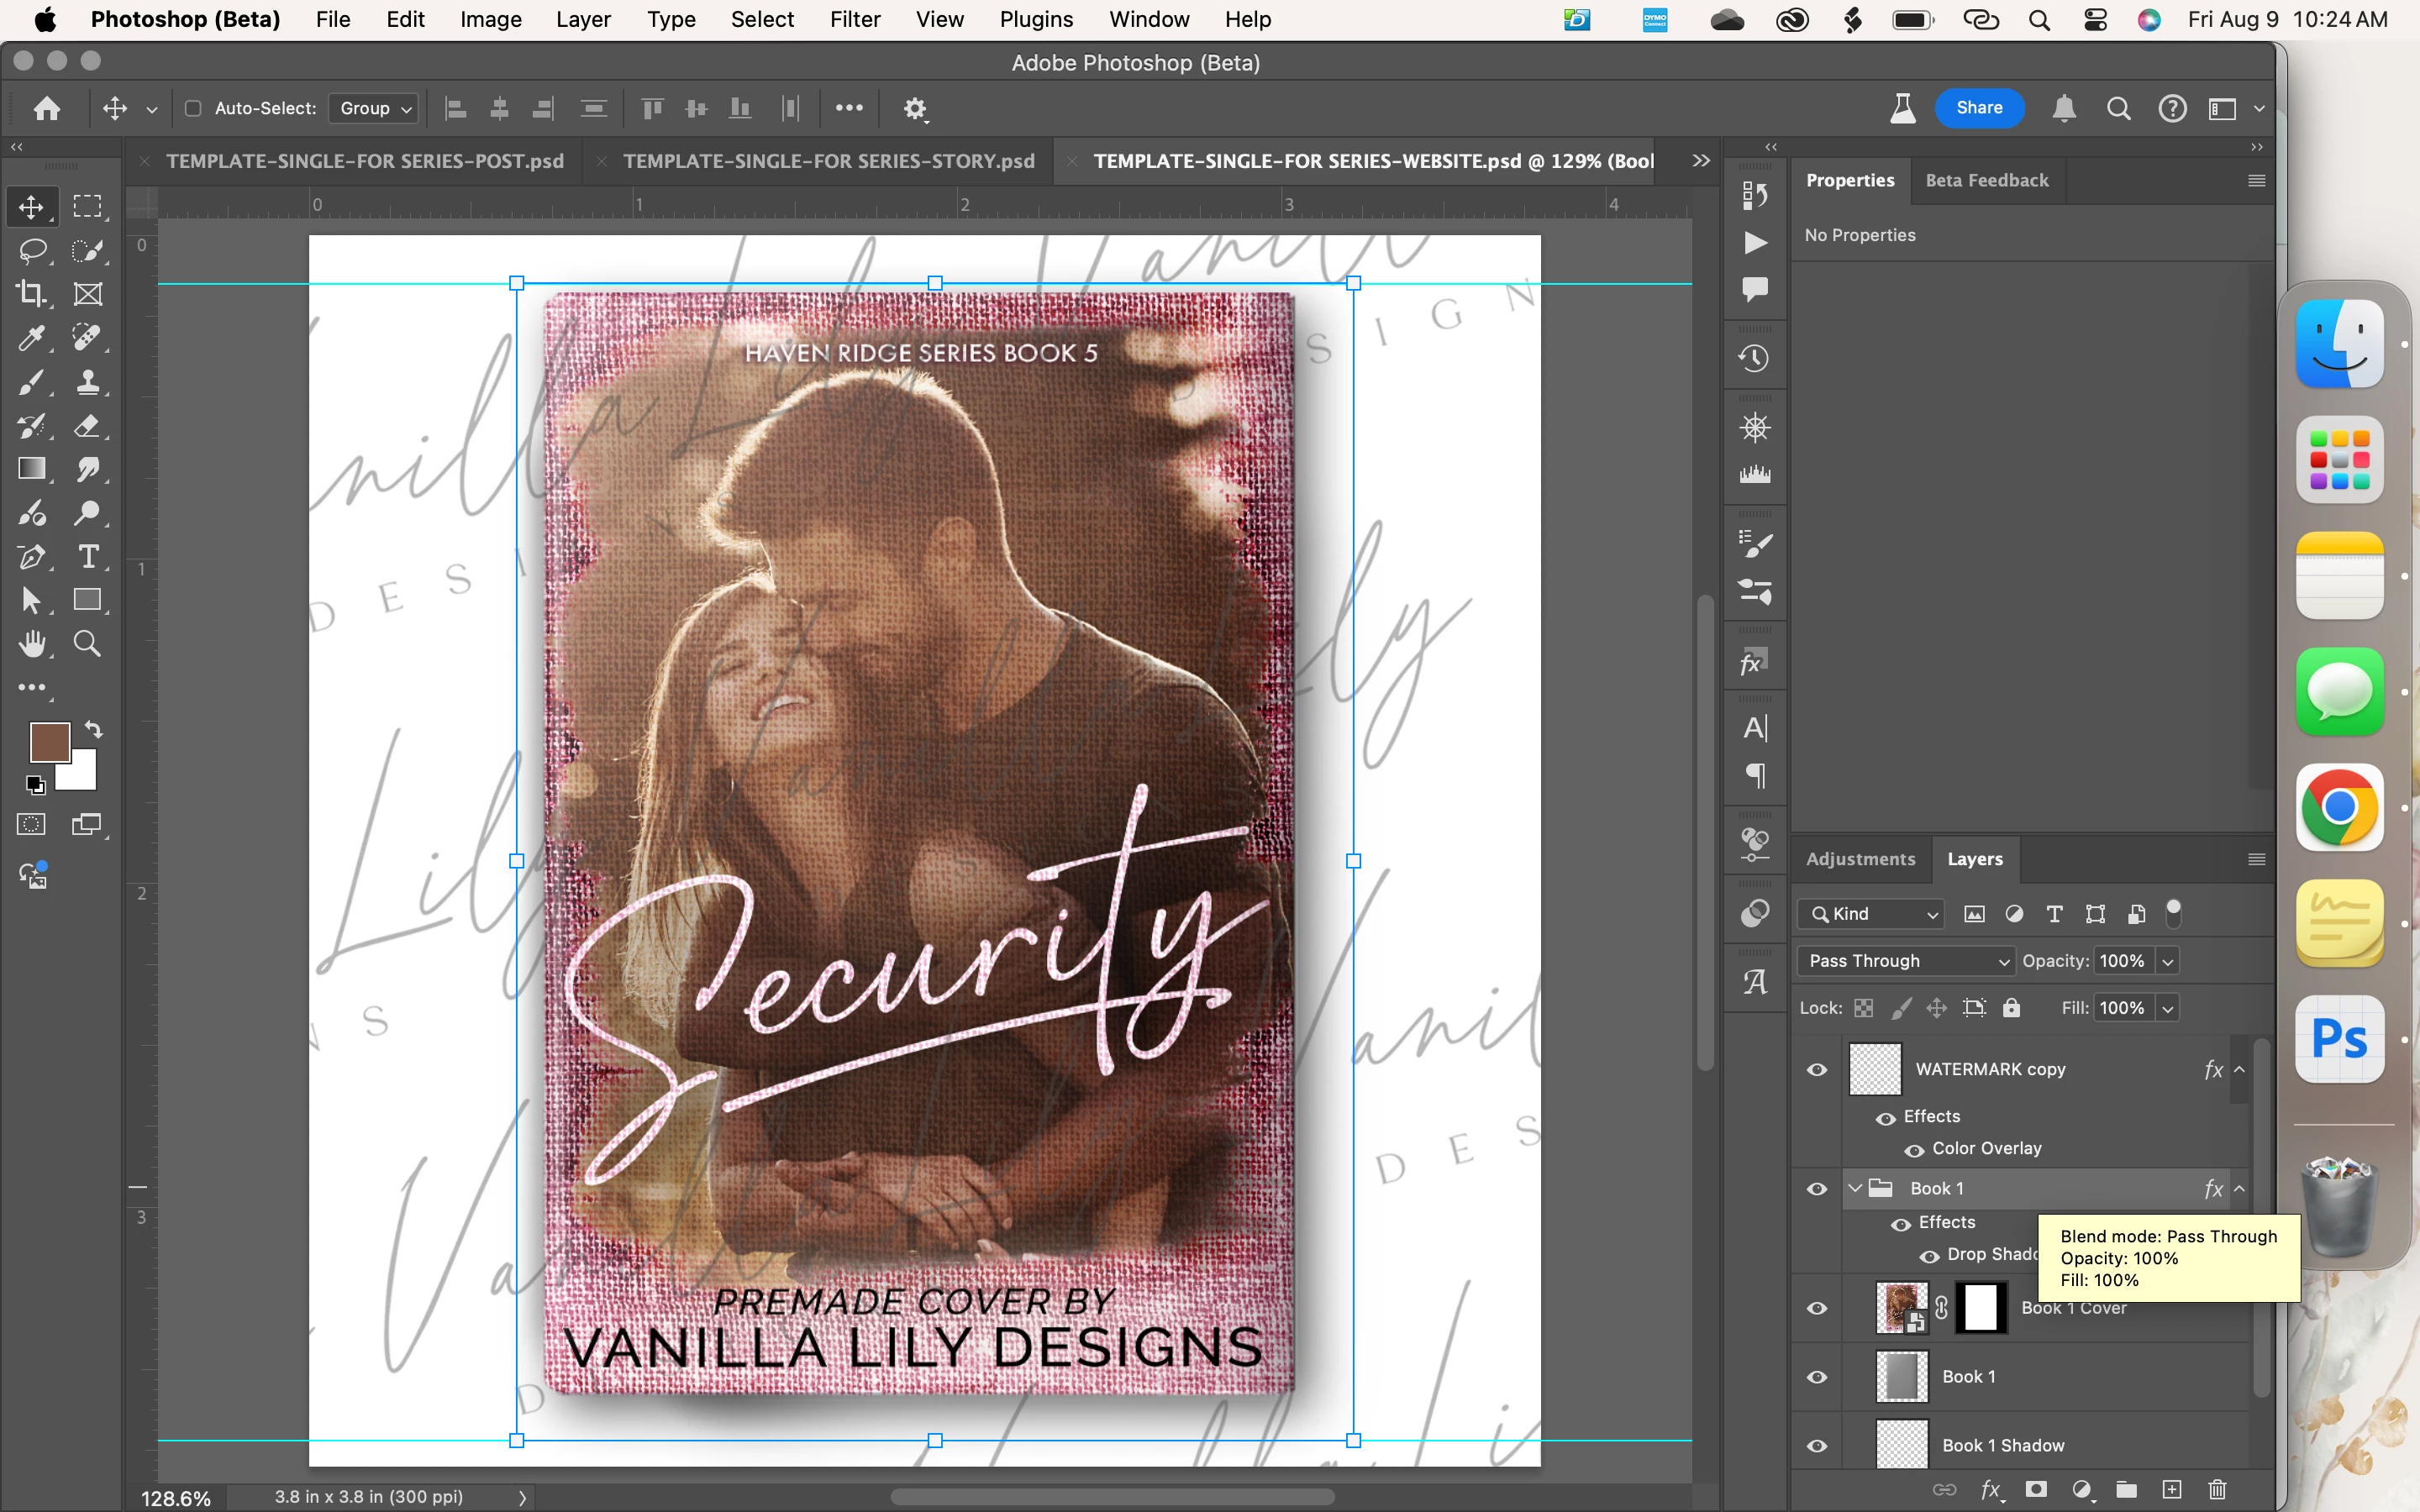Select the Crop tool
This screenshot has height=1512, width=2420.
31,294
